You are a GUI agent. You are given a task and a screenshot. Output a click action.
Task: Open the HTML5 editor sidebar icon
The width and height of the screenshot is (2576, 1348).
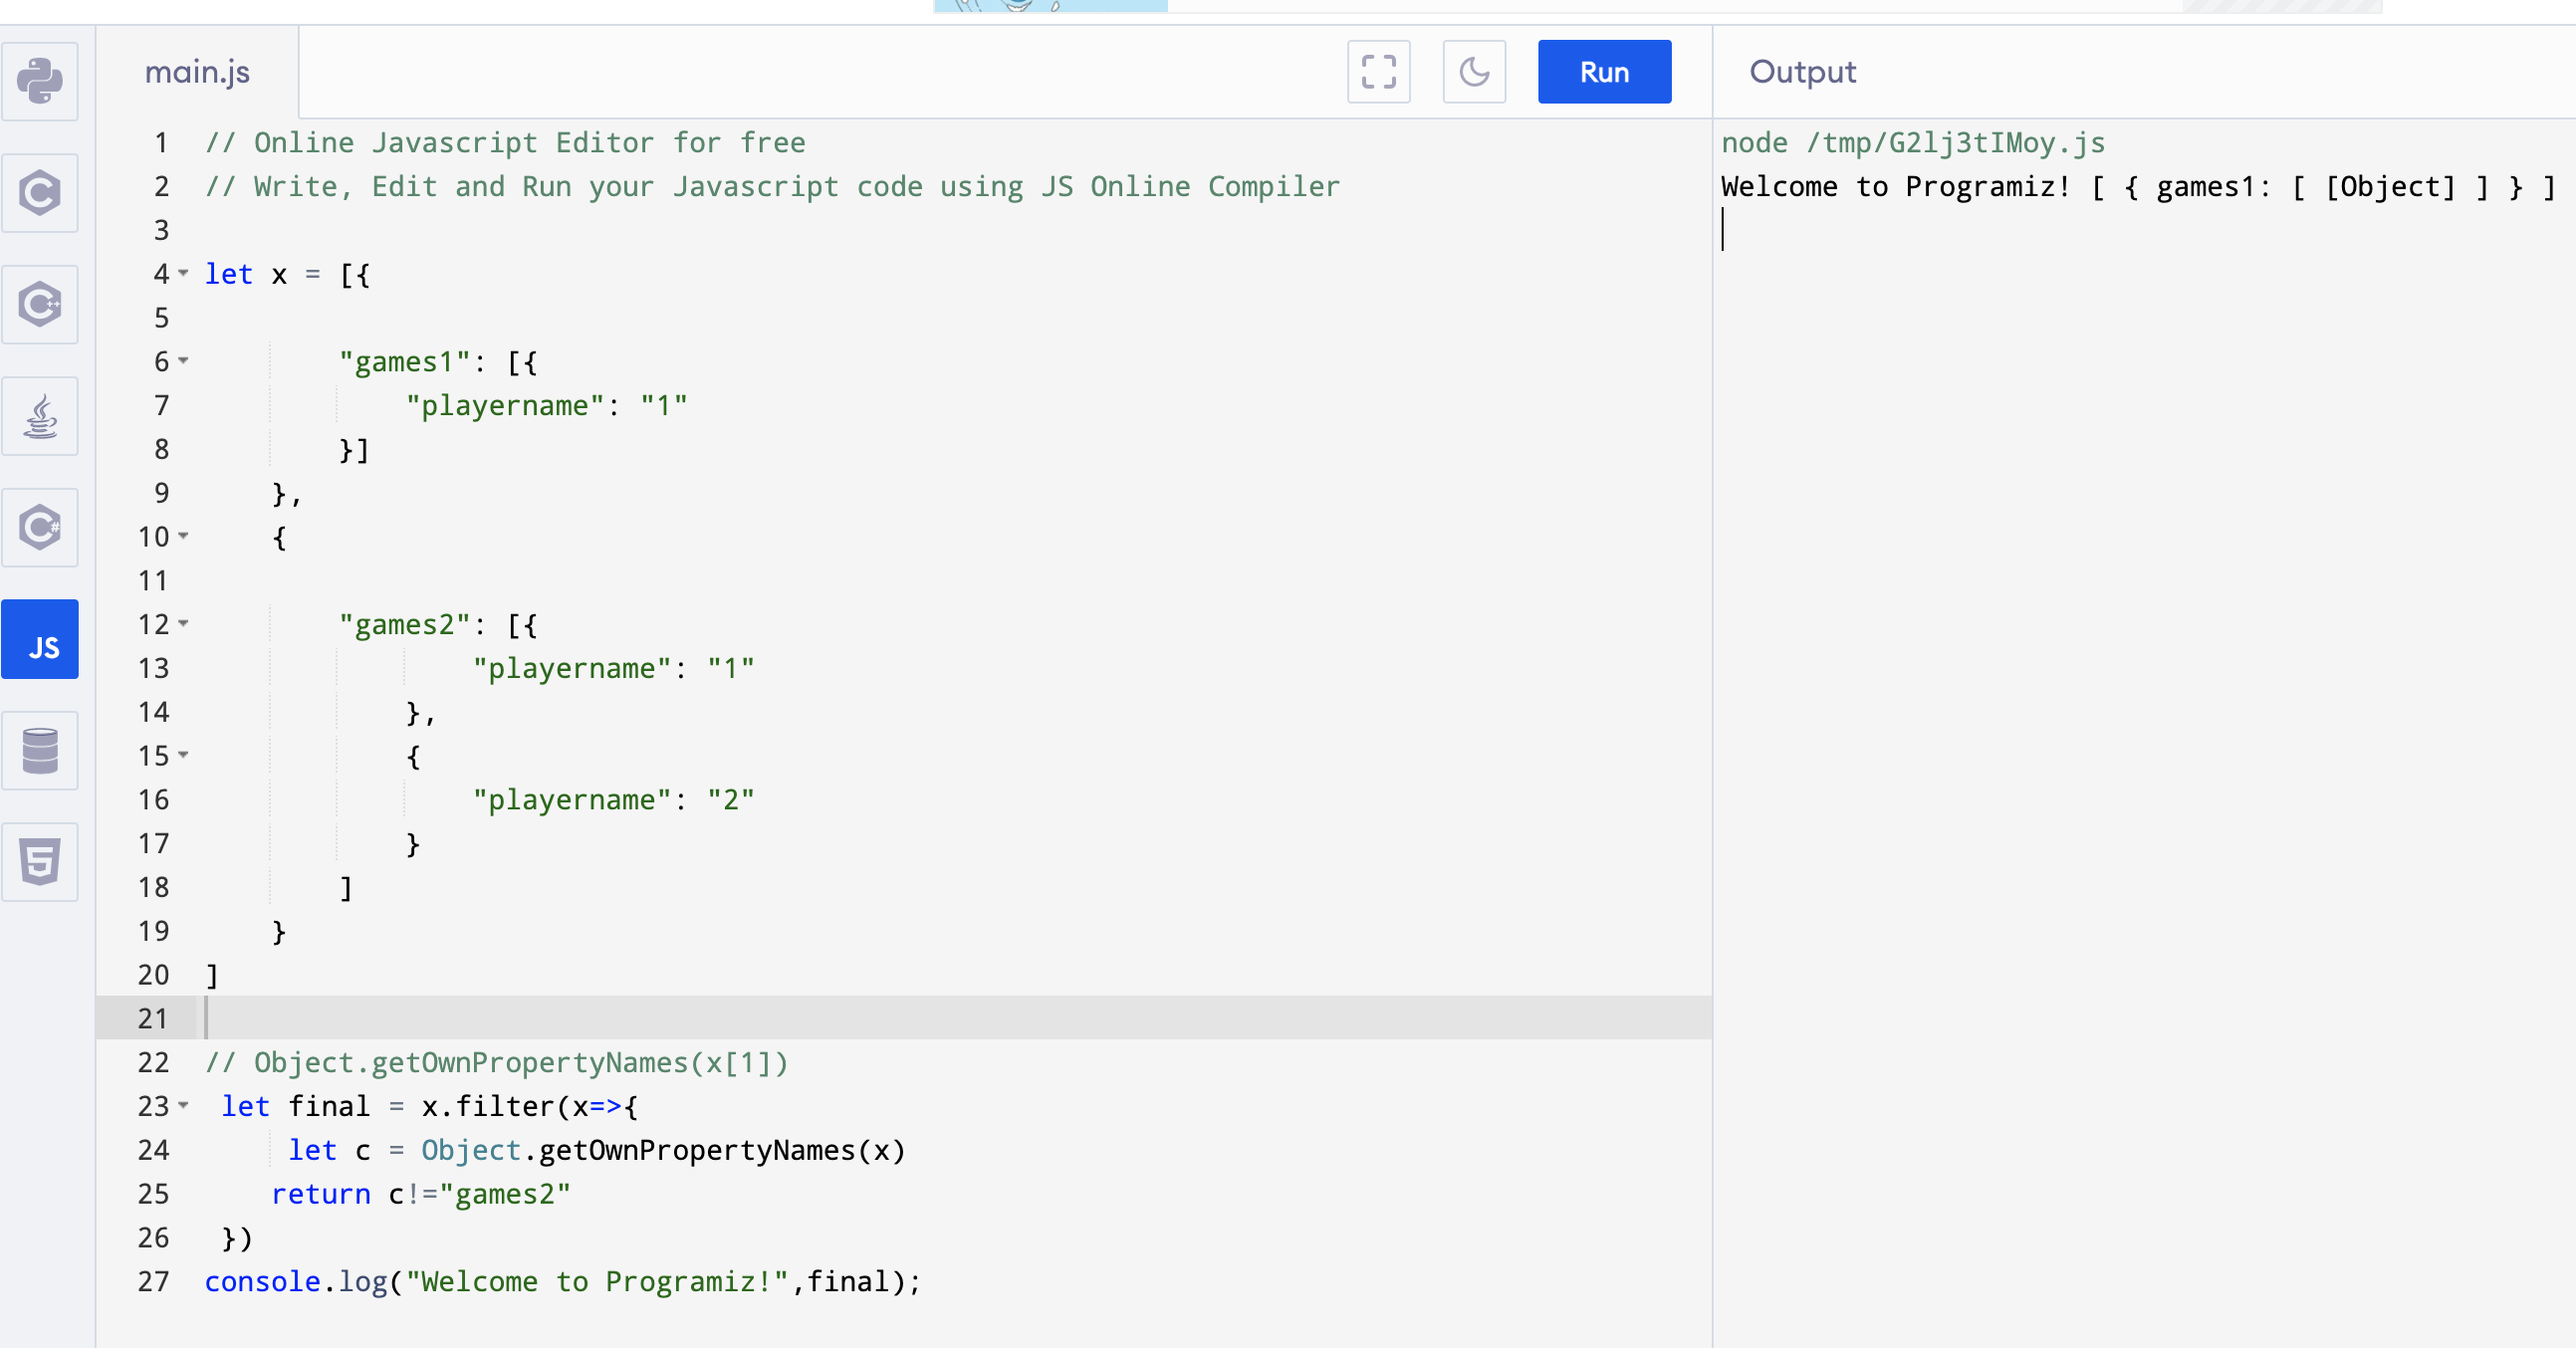pyautogui.click(x=40, y=862)
